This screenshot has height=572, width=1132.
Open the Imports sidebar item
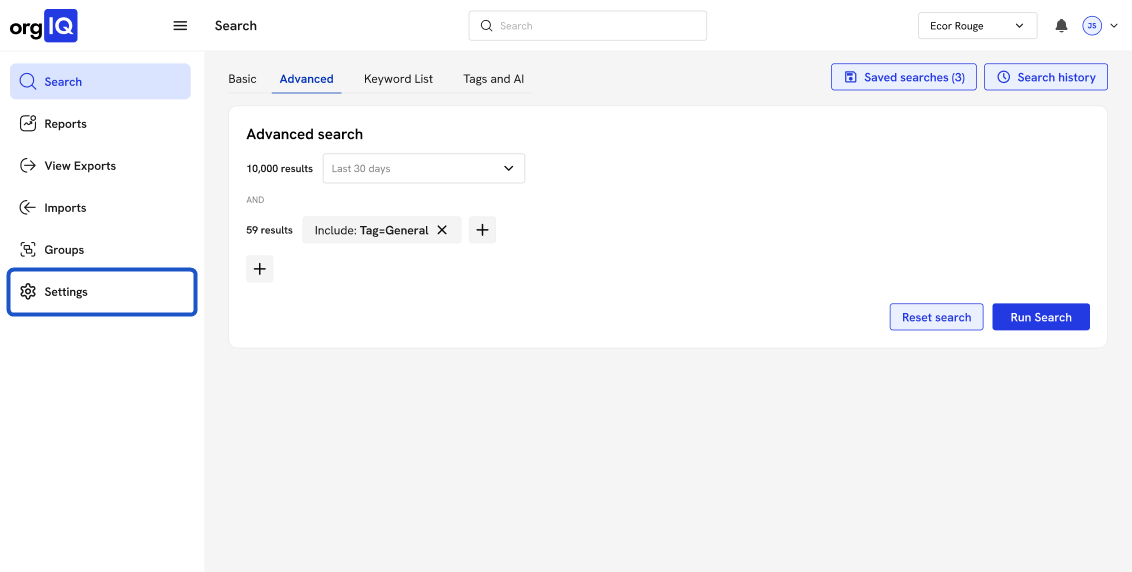coord(65,208)
